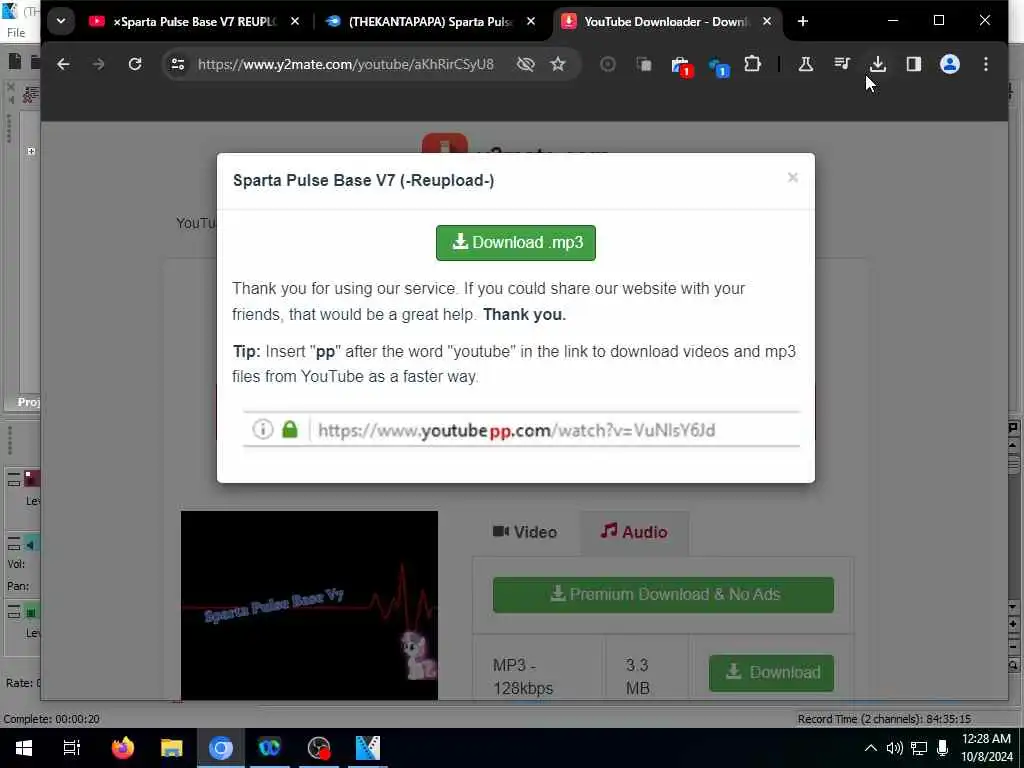Click the youtubepp.com example link image
Viewport: 1024px width, 768px height.
(x=521, y=430)
